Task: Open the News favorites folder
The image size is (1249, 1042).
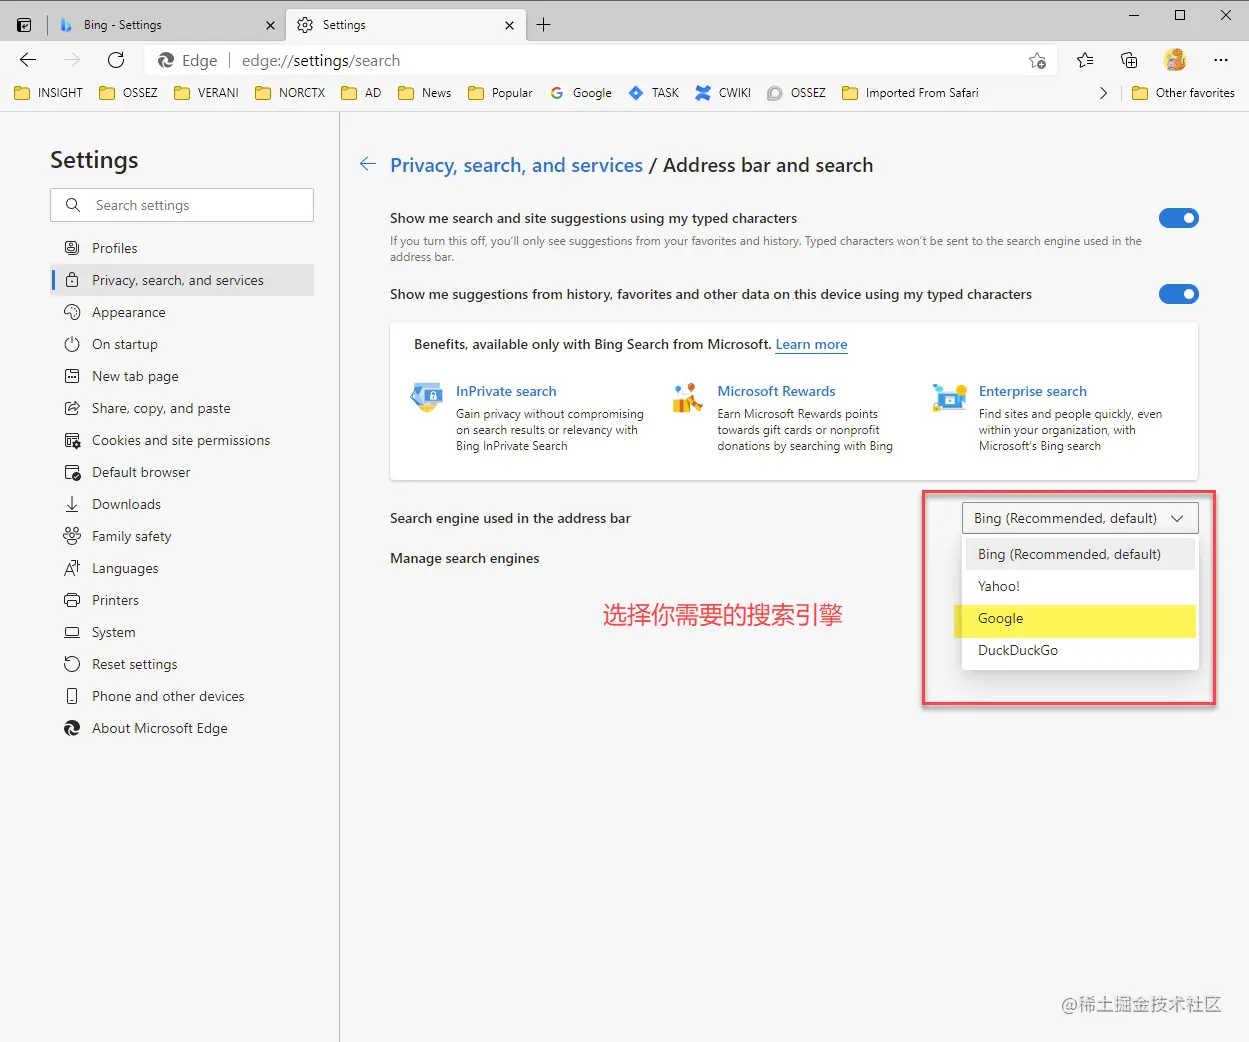Action: coord(425,93)
